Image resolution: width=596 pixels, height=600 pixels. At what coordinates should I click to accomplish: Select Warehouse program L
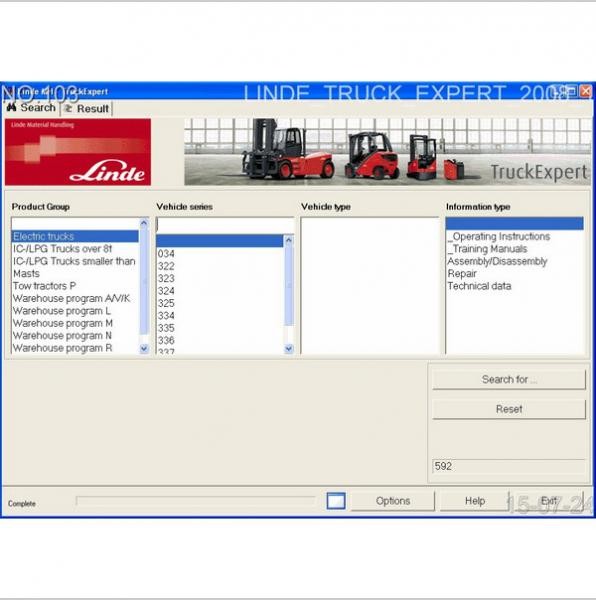(x=75, y=311)
